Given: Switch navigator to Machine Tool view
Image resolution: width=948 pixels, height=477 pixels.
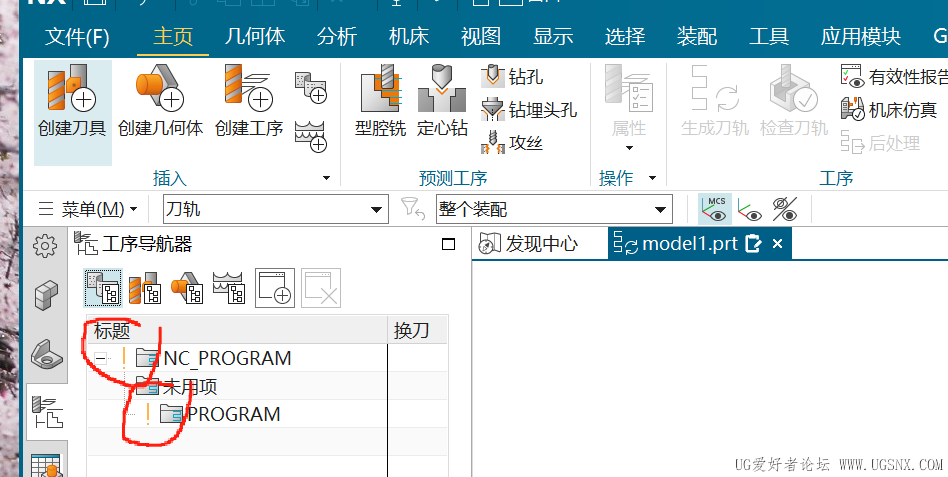Looking at the screenshot, I should 145,288.
